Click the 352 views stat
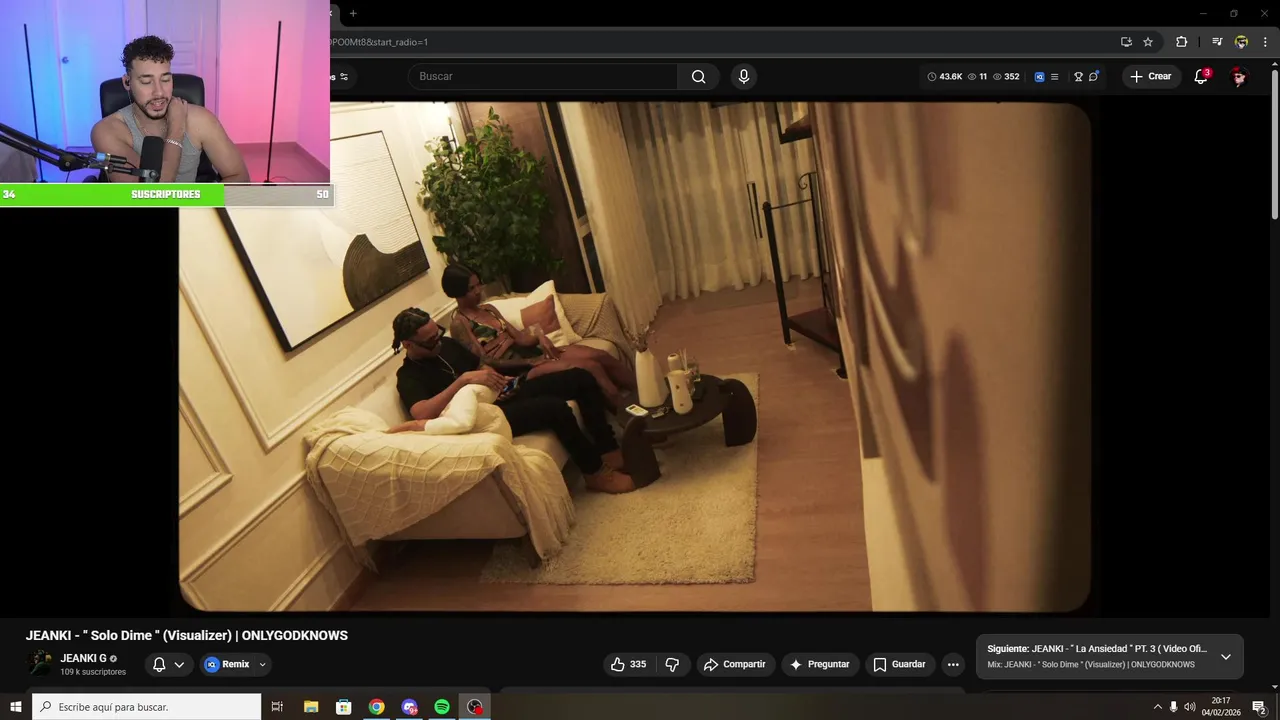 point(1006,76)
